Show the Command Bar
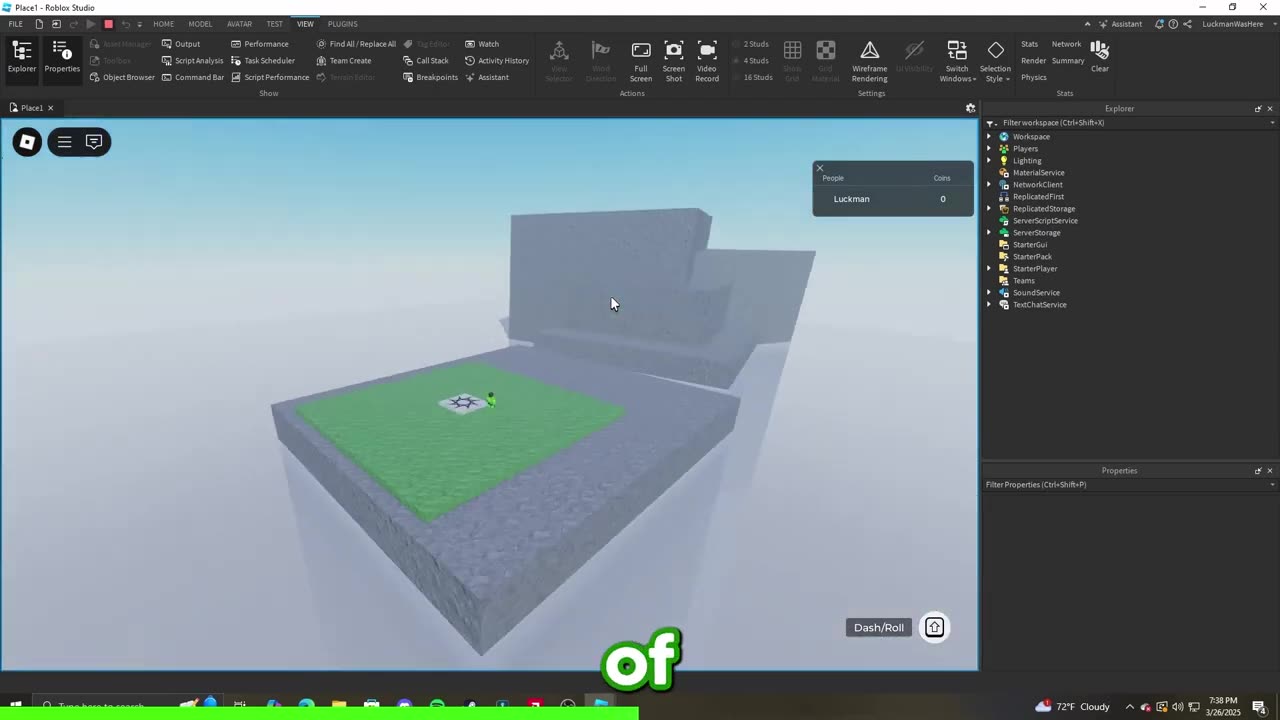The image size is (1280, 720). click(x=192, y=77)
